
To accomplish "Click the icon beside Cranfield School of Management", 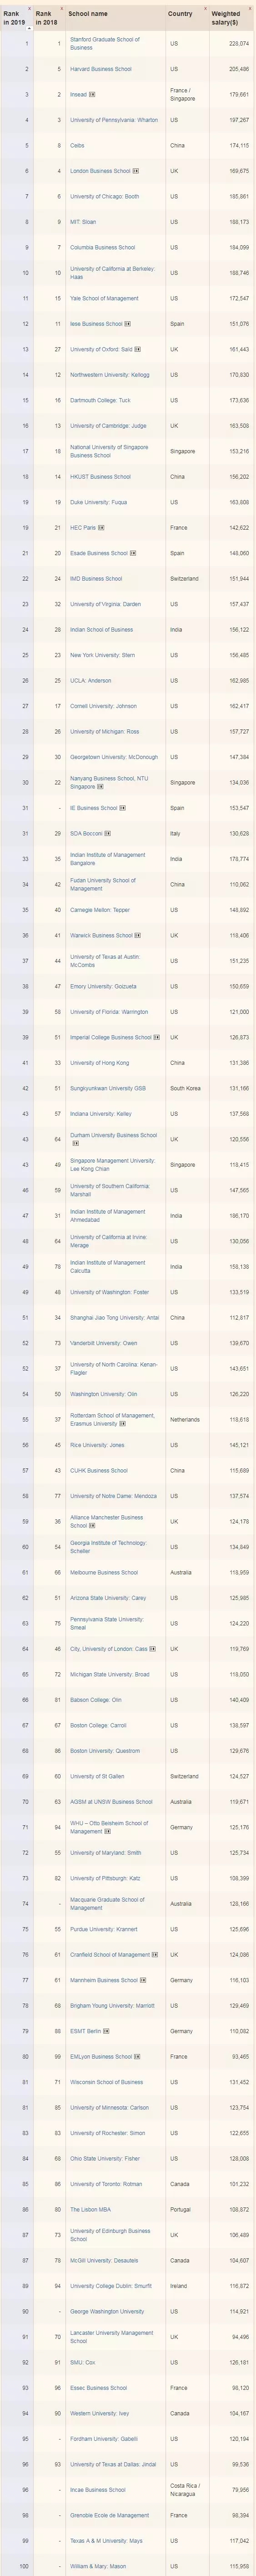I will pyautogui.click(x=155, y=1954).
